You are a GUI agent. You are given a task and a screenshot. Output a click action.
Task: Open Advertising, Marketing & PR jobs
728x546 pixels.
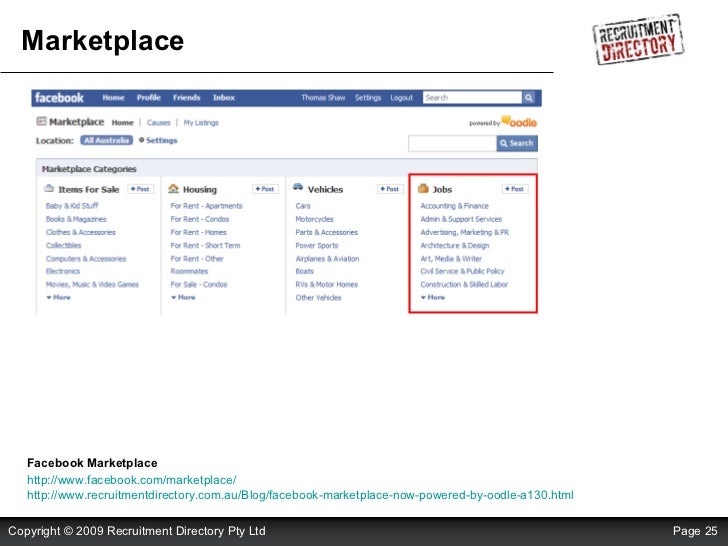[464, 232]
